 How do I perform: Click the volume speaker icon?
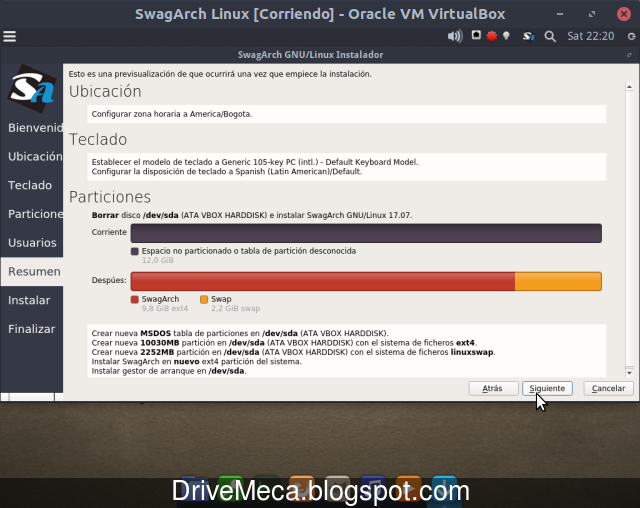pos(455,36)
